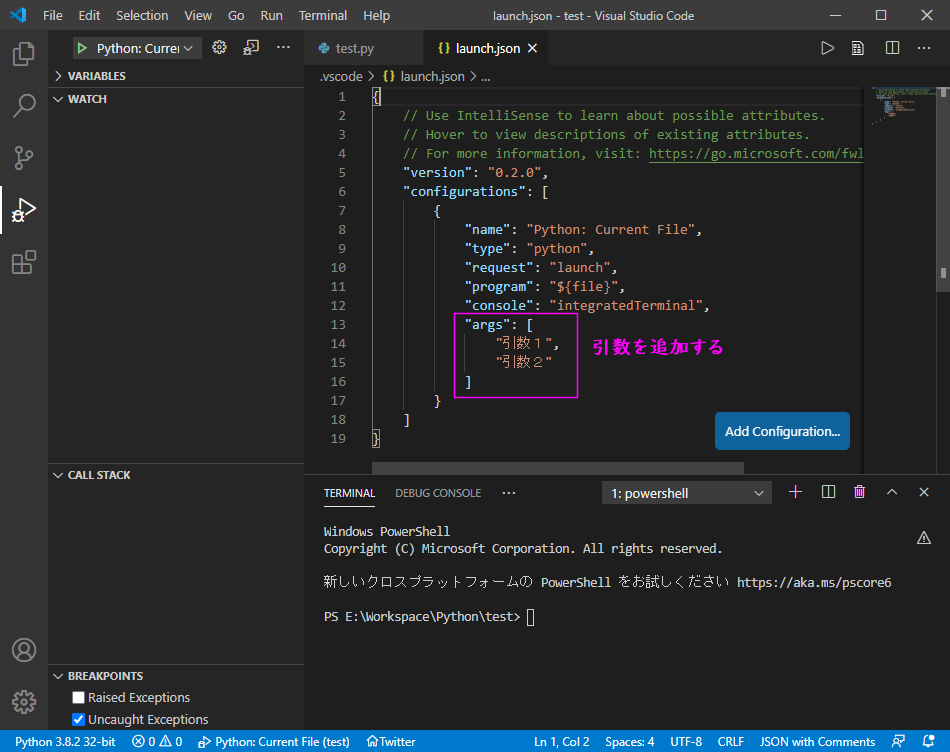
Task: Open the feedback icon in status bar
Action: pos(898,741)
